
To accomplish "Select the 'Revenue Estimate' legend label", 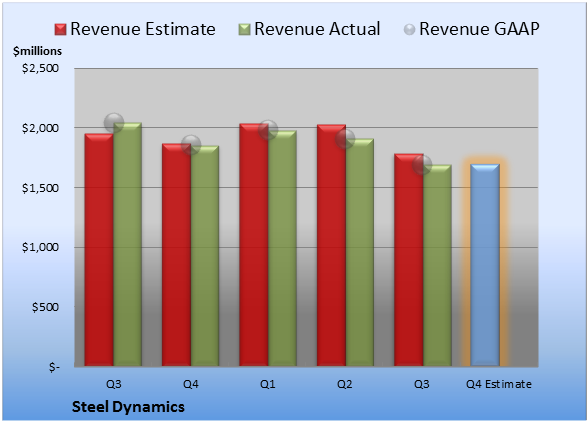I will tap(143, 29).
